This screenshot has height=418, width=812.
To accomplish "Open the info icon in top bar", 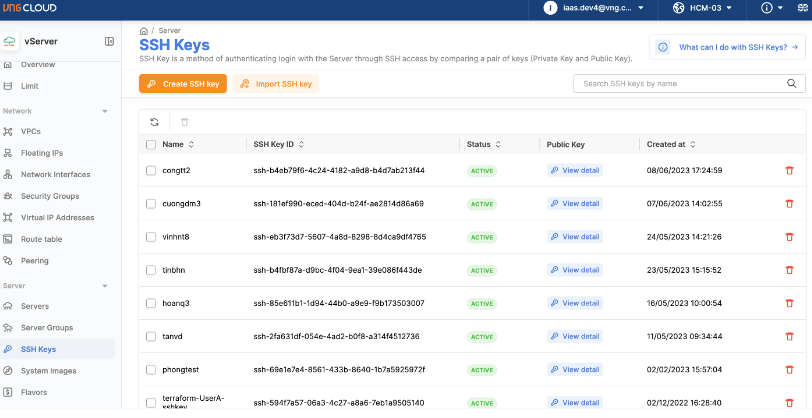I will click(x=768, y=8).
